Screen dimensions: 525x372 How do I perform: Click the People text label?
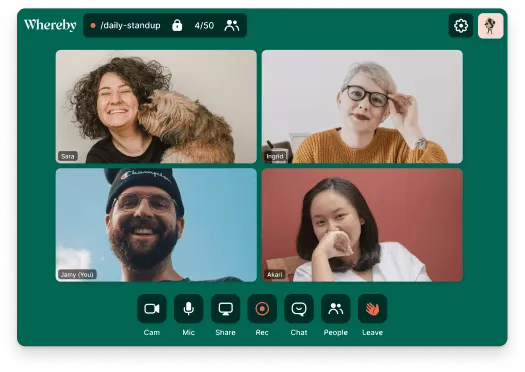pos(336,332)
